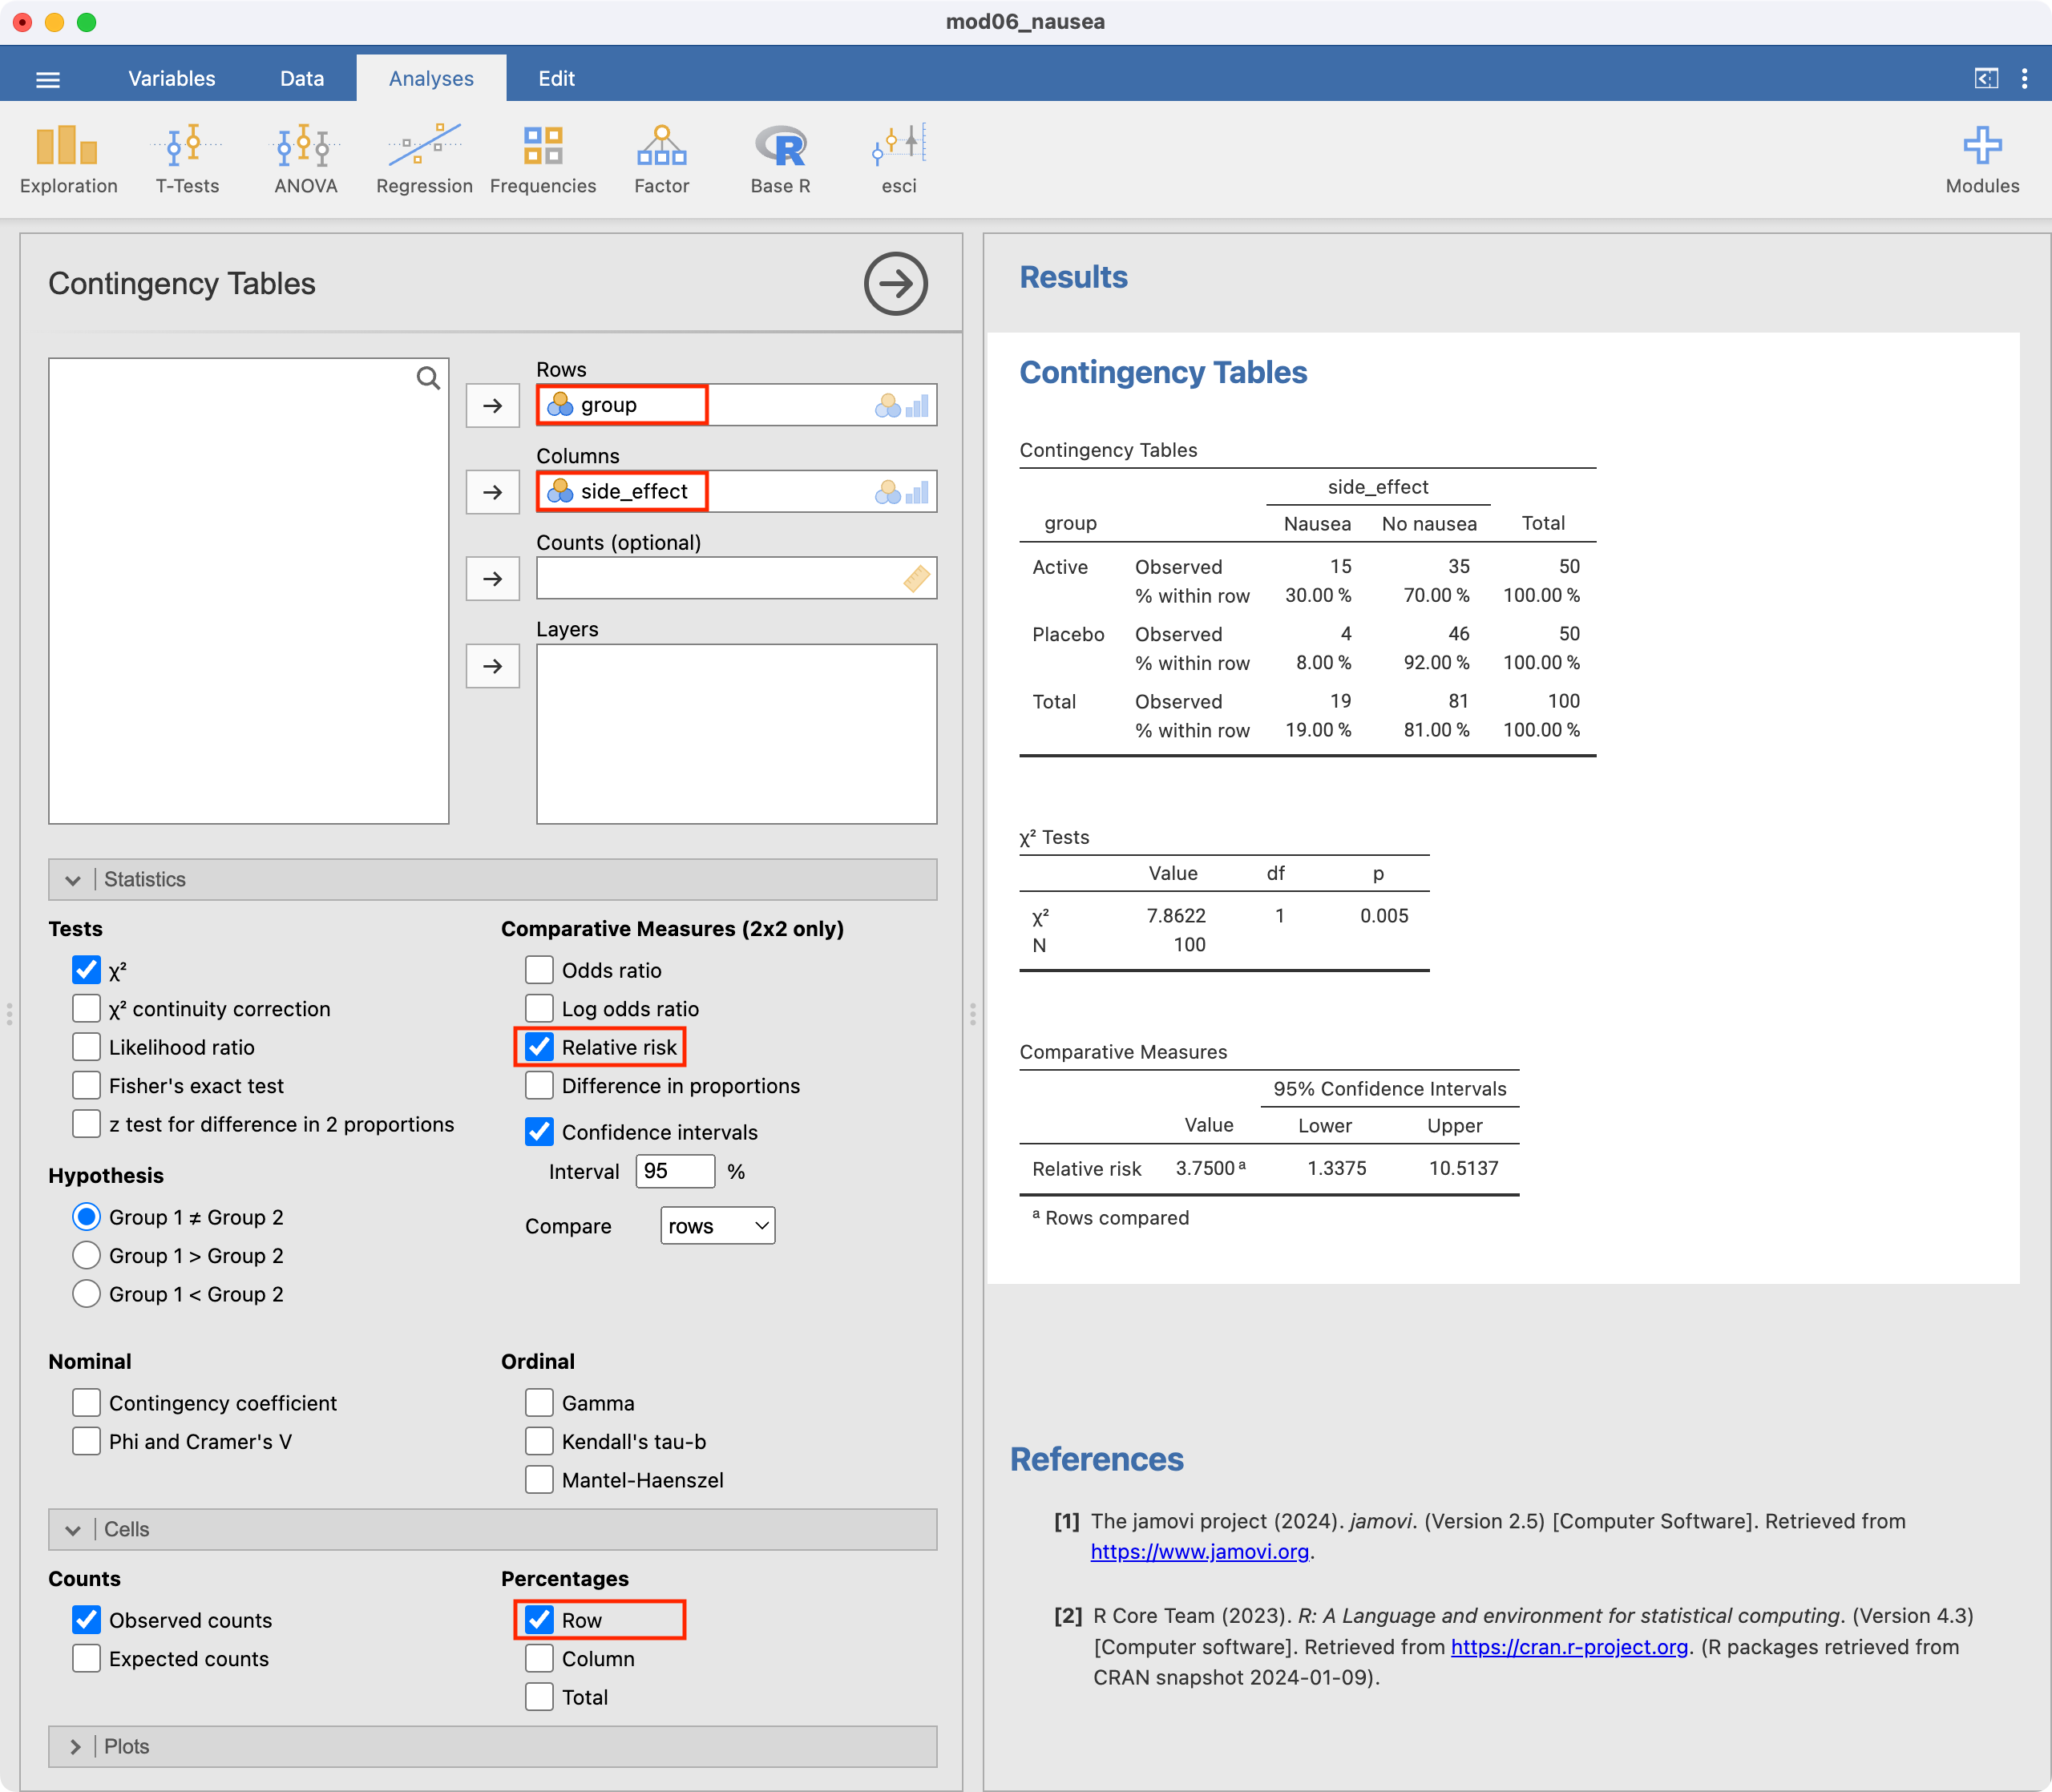Open the ANOVA analyses menu
2052x1792 pixels.
305,159
